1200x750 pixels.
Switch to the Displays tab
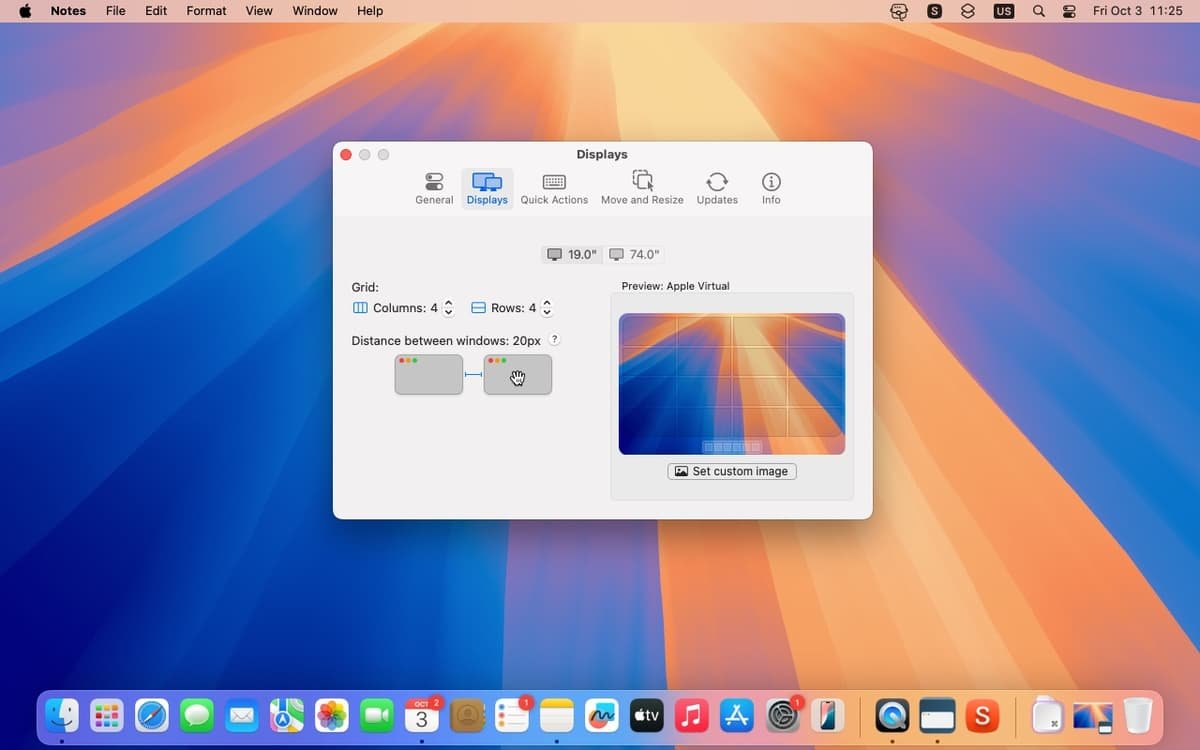tap(487, 187)
